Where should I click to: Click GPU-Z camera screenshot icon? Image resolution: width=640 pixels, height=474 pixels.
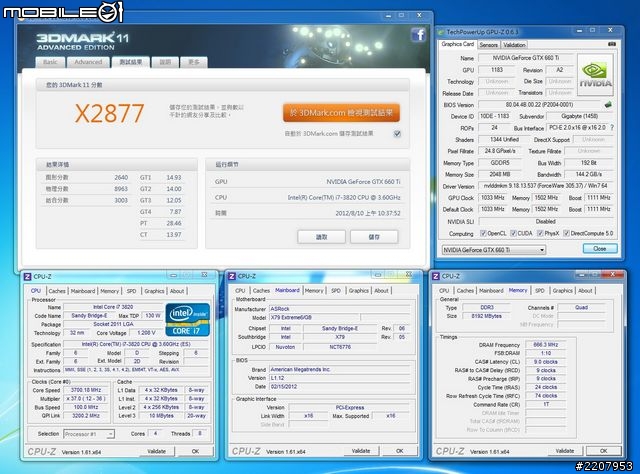pyautogui.click(x=611, y=44)
